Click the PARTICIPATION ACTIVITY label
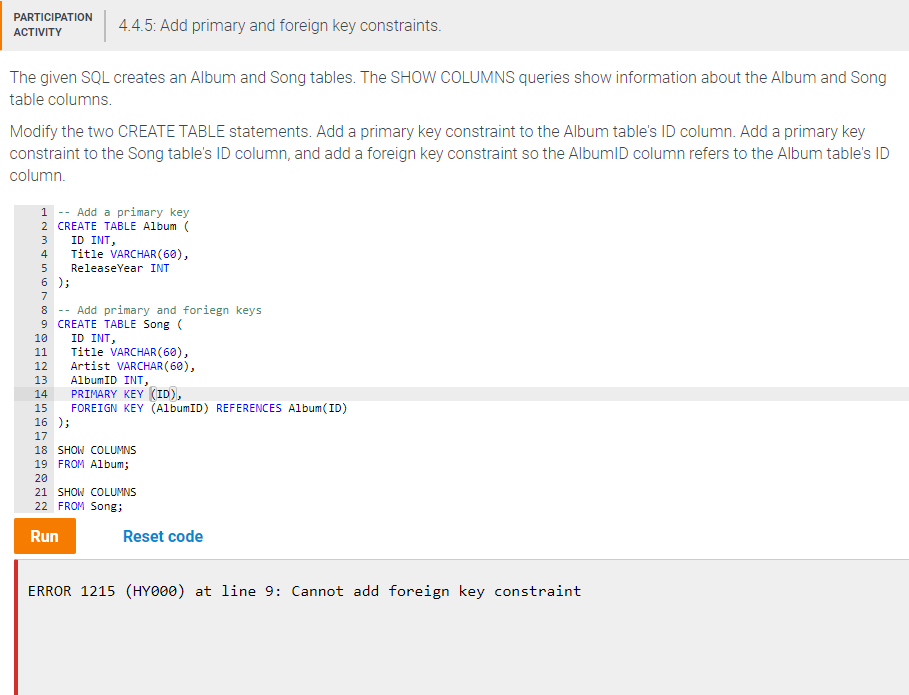 [x=52, y=23]
